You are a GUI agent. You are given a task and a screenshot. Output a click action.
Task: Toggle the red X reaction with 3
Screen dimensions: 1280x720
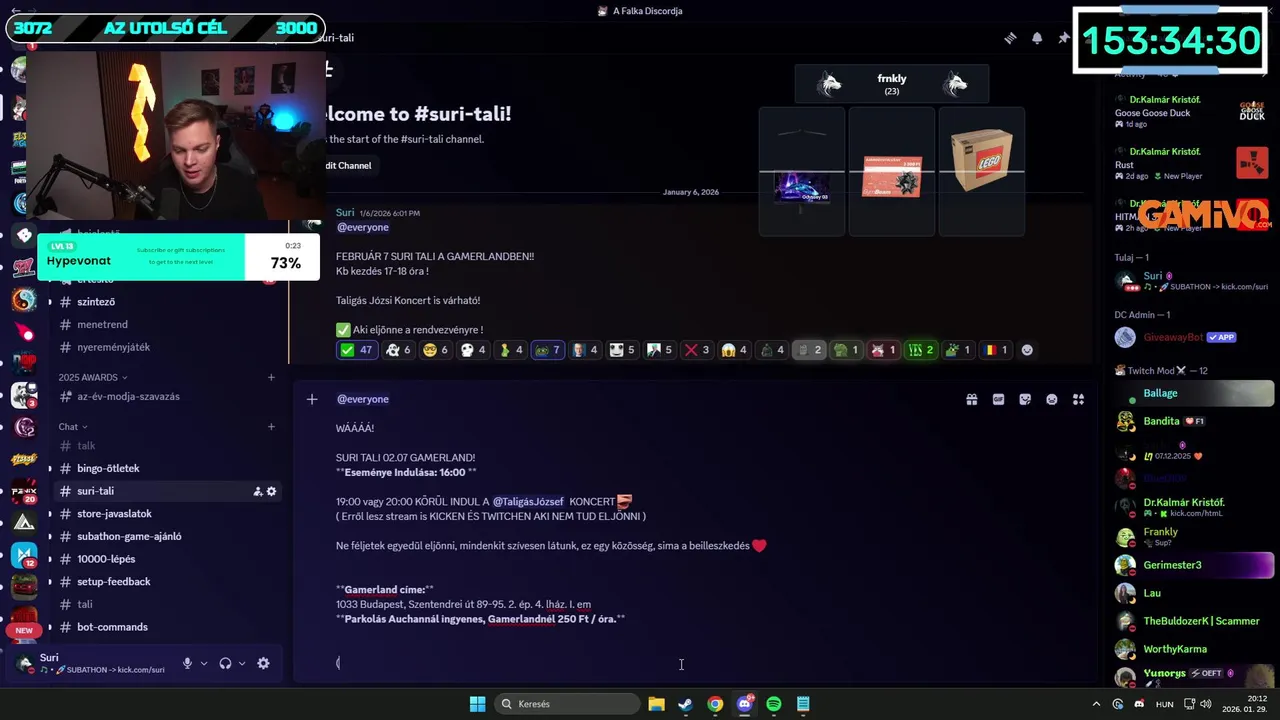pos(697,350)
